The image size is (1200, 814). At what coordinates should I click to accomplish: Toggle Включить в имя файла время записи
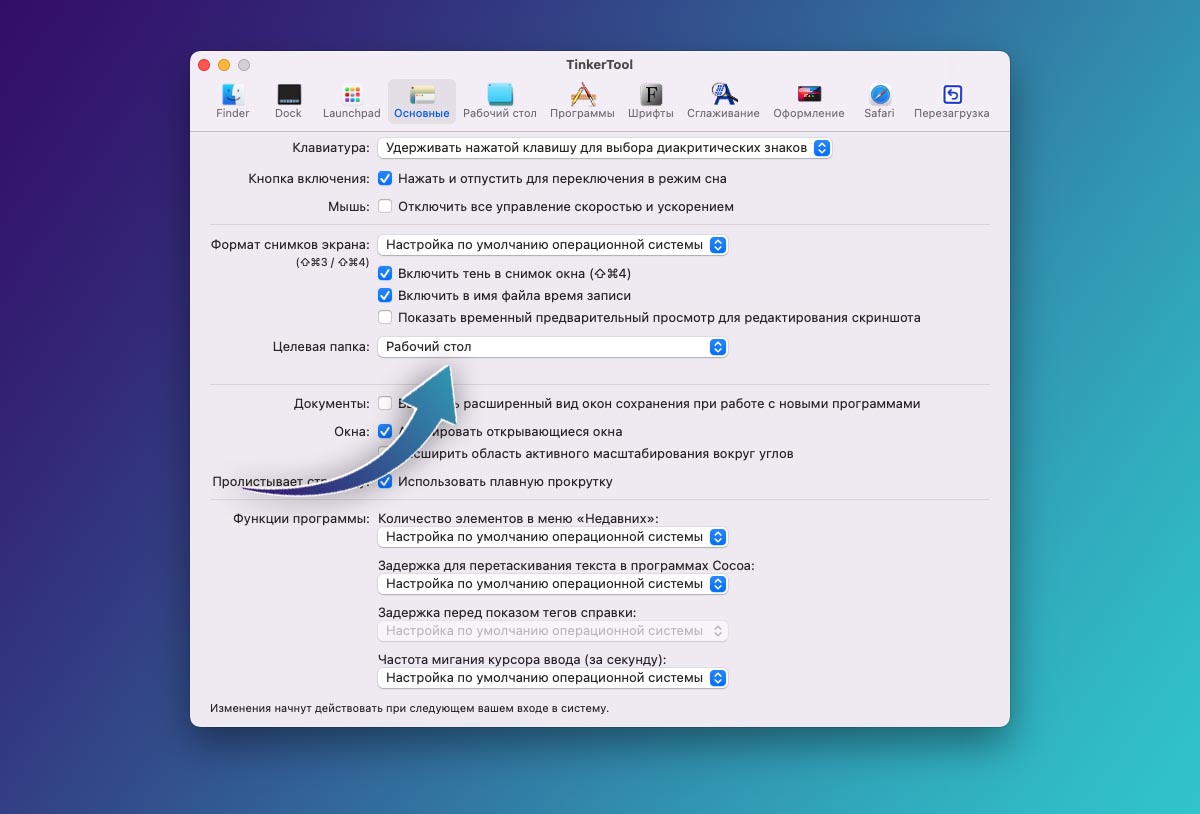385,295
